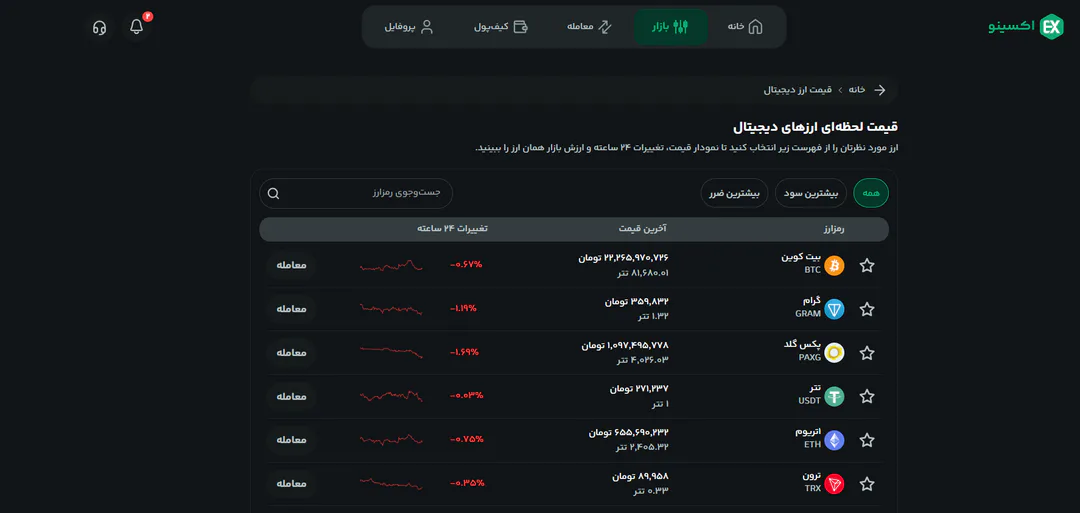The height and width of the screenshot is (513, 1080).
Task: Click the GRAM change value -۱.۱۹%
Action: click(x=464, y=308)
